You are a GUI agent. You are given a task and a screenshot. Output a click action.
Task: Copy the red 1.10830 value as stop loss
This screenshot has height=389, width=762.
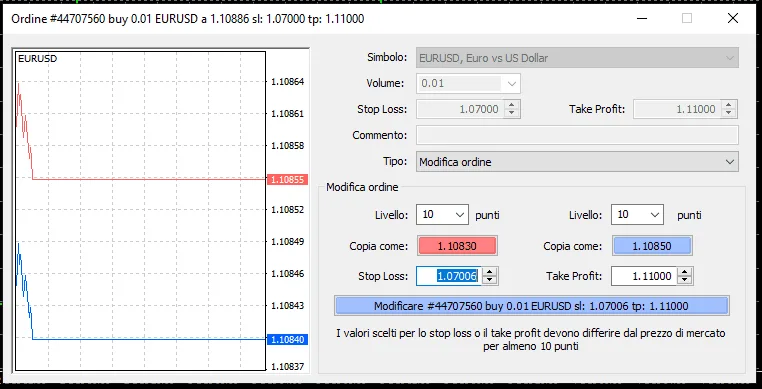point(457,246)
